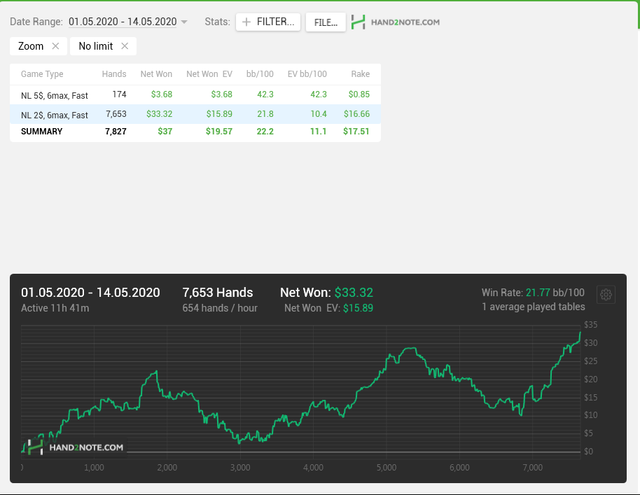Open the Date Range dropdown arrow
640x495 pixels.
[184, 22]
